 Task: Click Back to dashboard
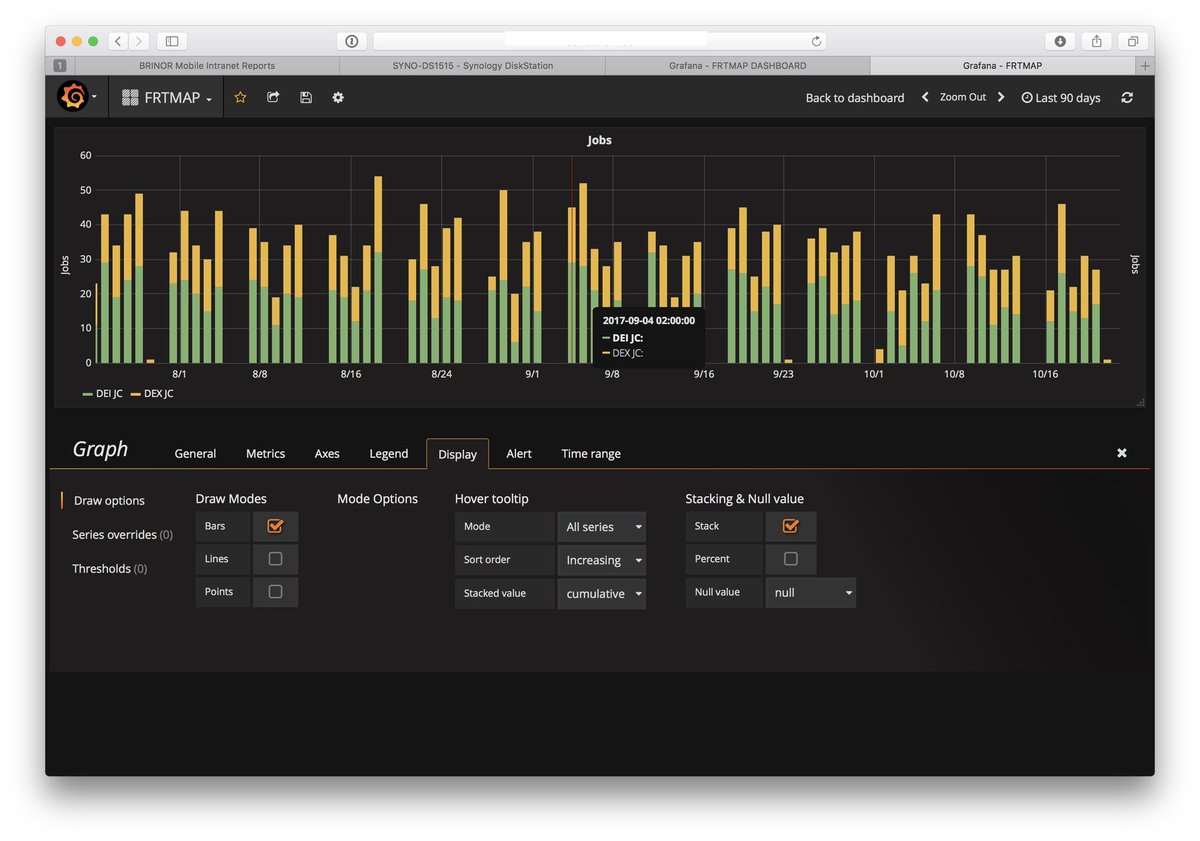click(855, 97)
